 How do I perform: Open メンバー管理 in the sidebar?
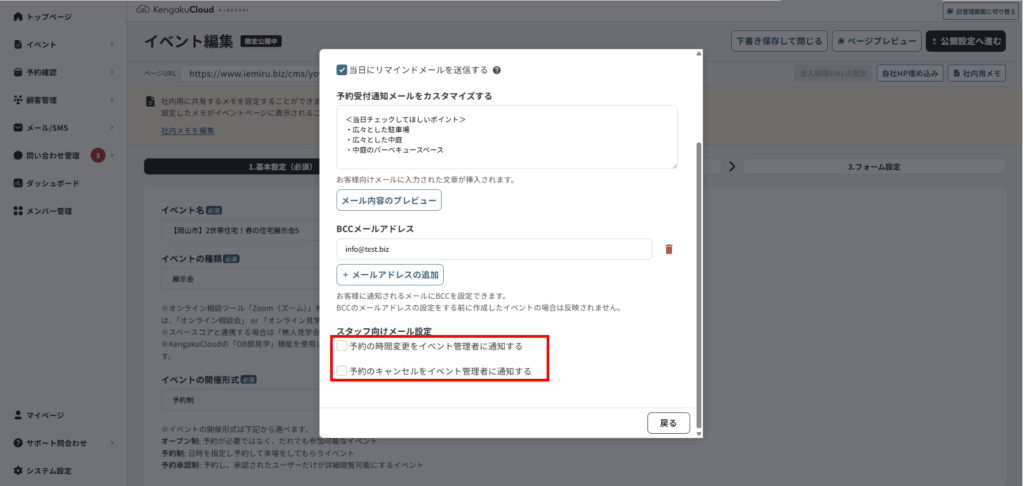coord(49,211)
